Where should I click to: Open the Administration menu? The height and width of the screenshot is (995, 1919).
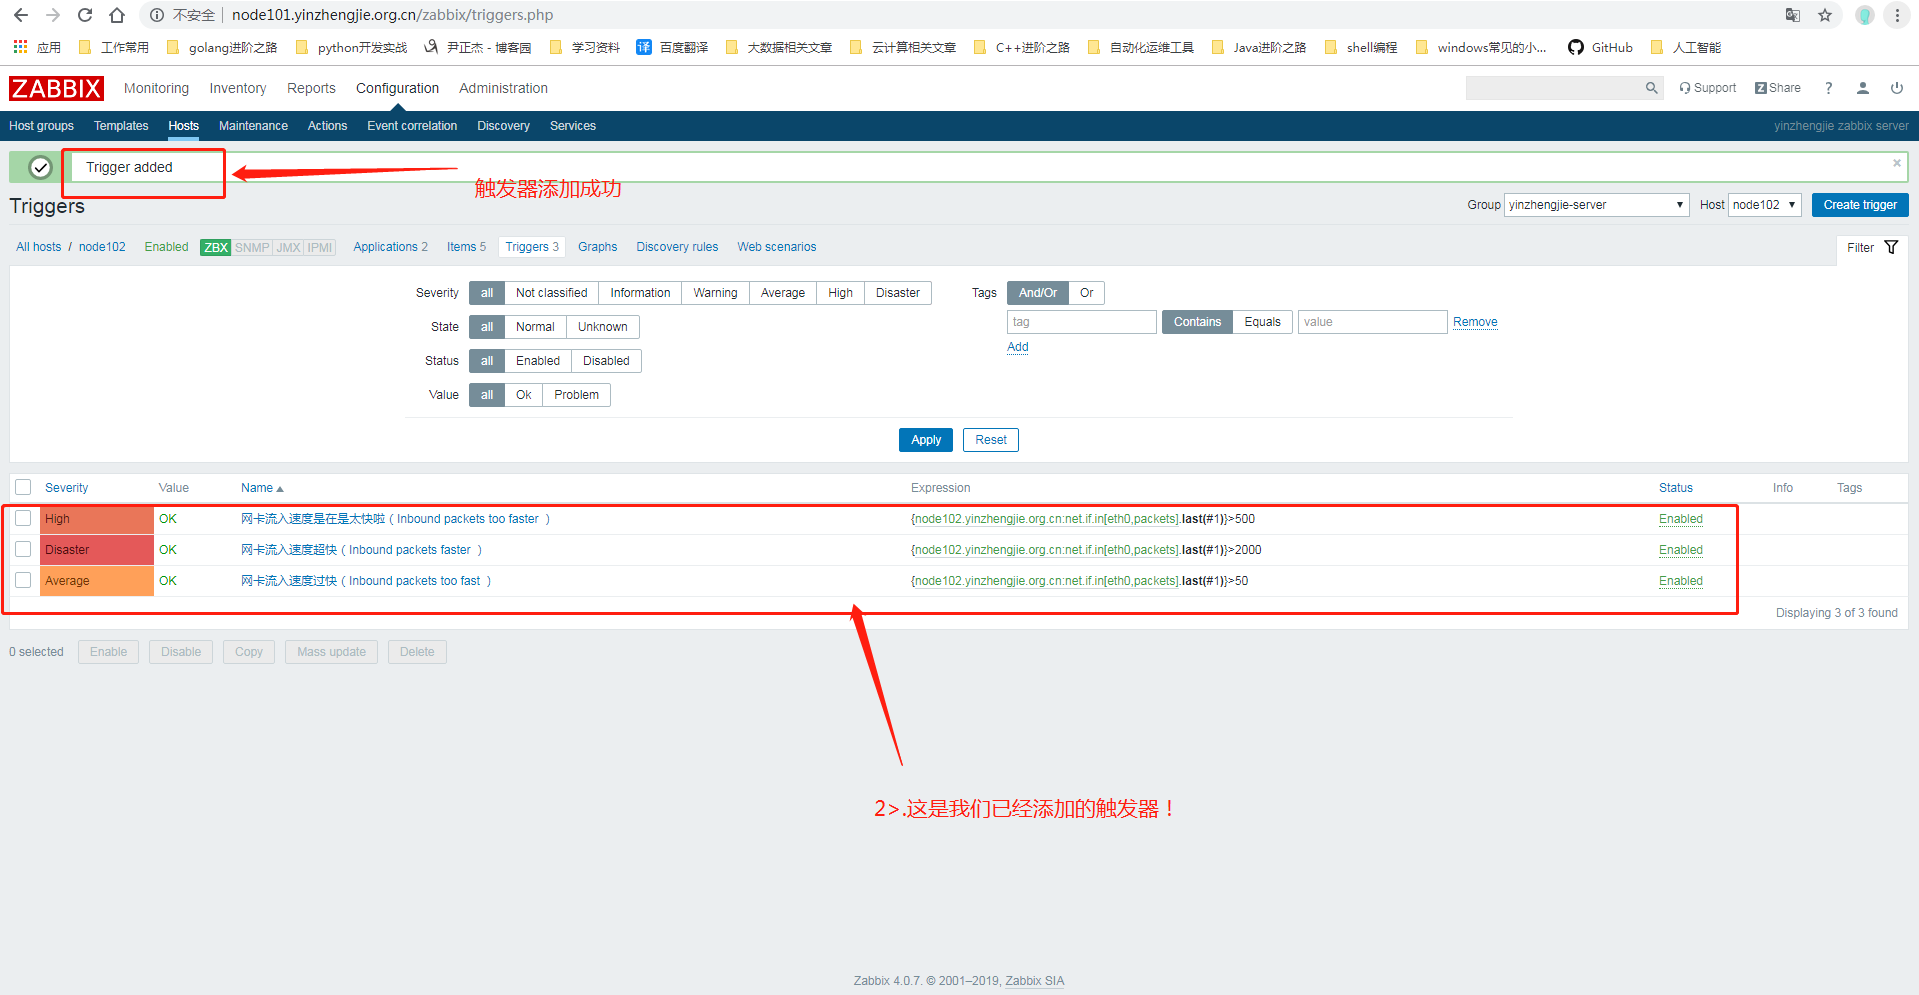tap(503, 88)
